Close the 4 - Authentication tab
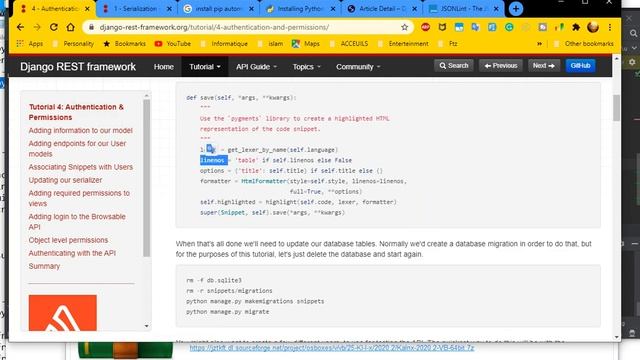 tap(87, 9)
